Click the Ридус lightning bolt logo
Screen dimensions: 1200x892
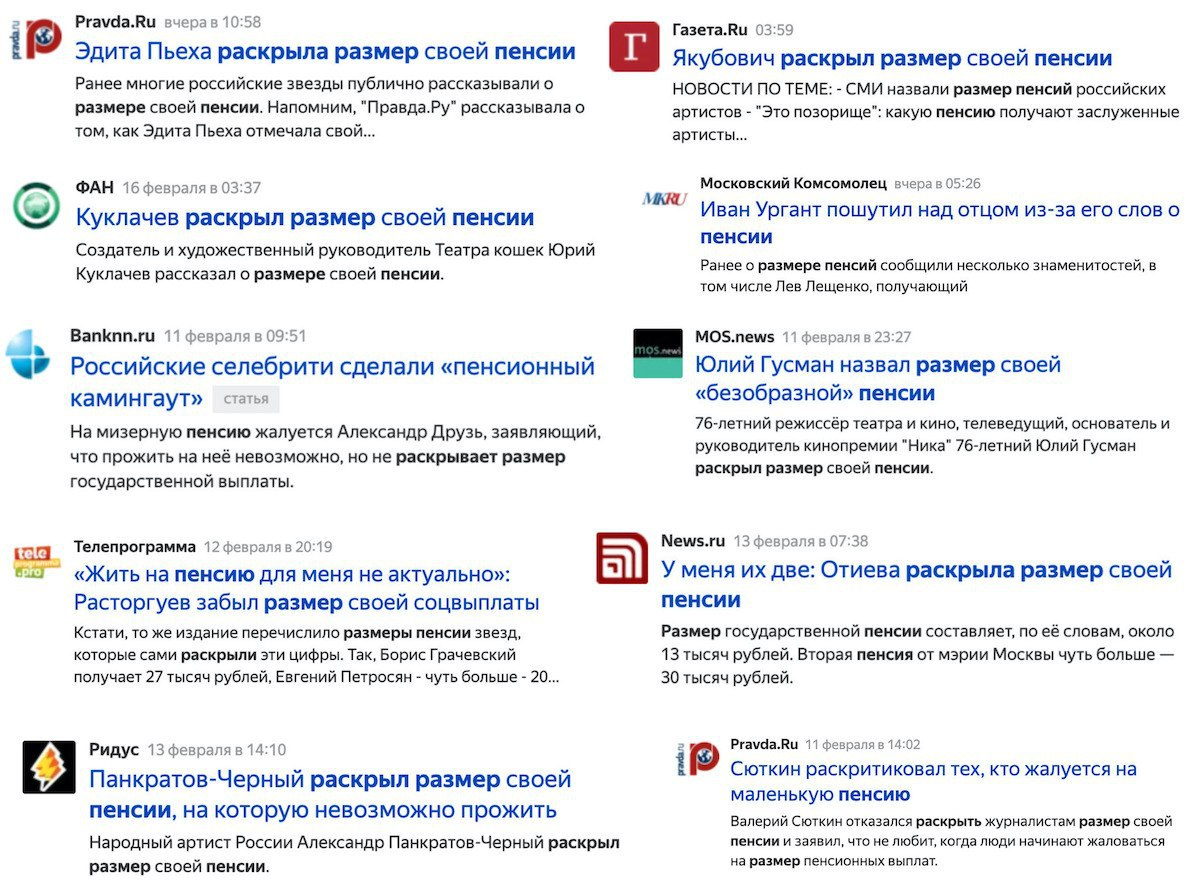click(x=49, y=767)
